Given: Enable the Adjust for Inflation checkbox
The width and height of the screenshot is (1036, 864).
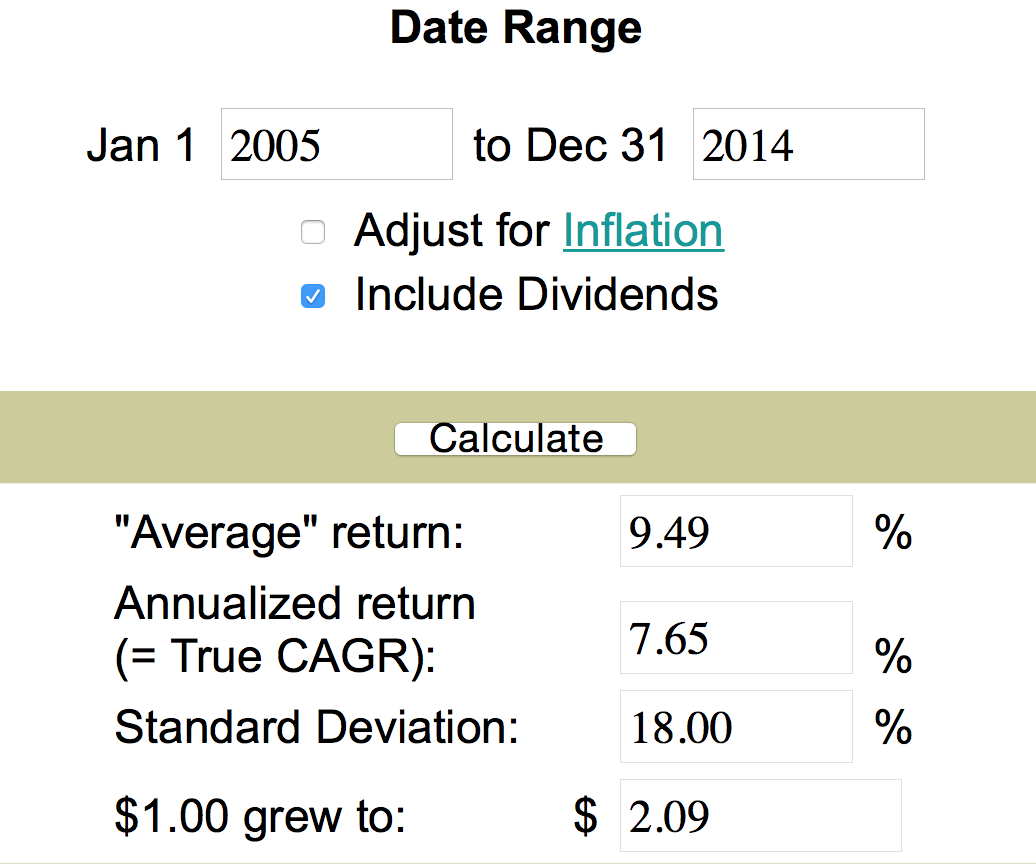Looking at the screenshot, I should [313, 234].
